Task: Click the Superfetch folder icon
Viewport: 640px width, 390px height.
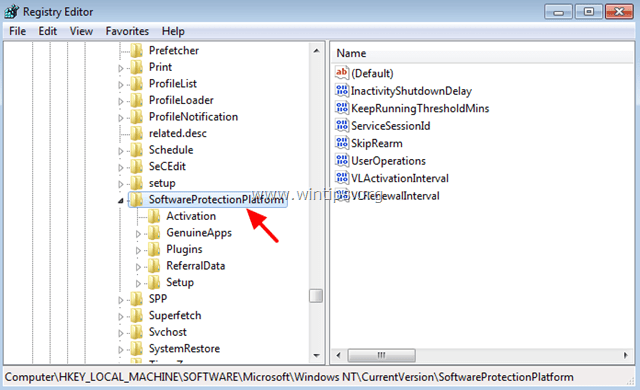Action: click(137, 316)
